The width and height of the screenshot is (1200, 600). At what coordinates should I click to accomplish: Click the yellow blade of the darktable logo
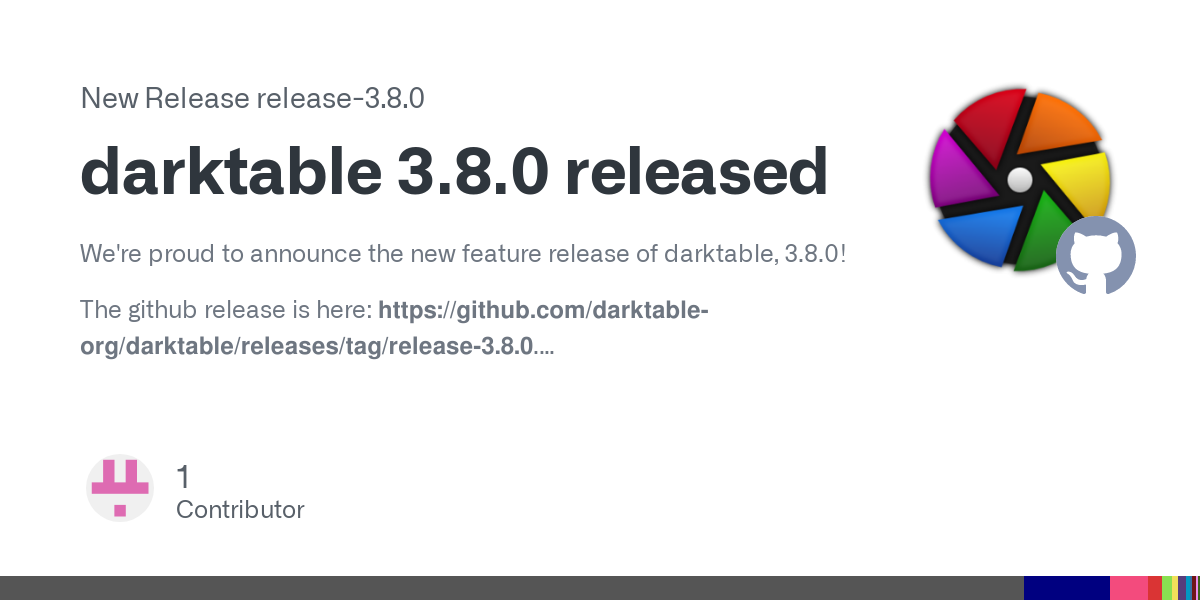tap(1080, 192)
